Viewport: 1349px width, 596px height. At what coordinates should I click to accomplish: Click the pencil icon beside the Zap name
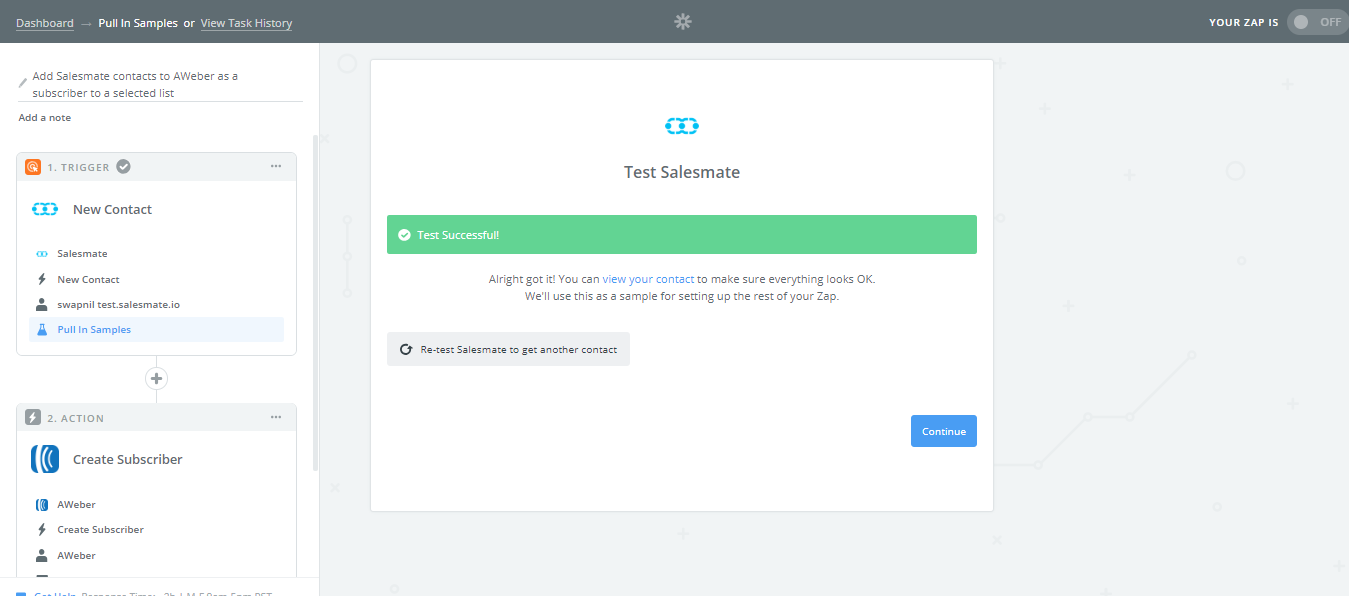click(23, 83)
